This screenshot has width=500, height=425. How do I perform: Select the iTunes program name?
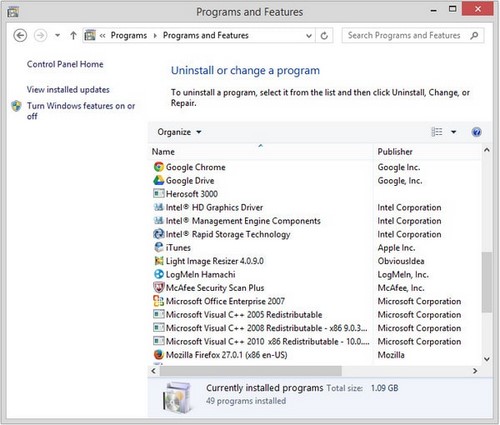coord(178,248)
